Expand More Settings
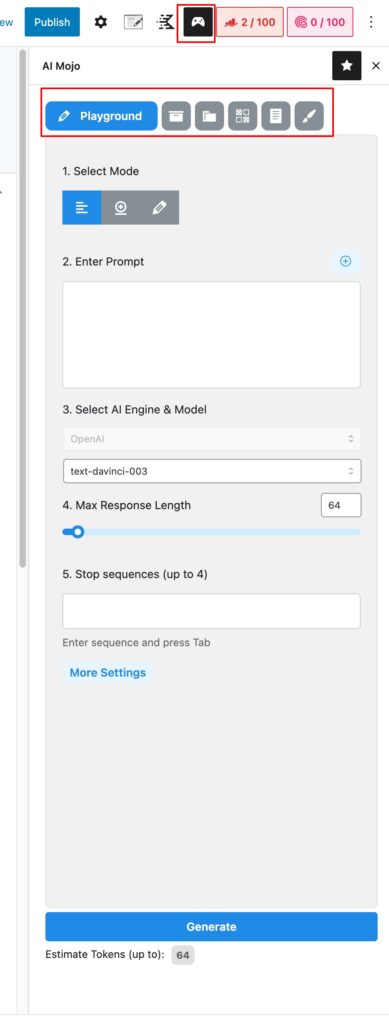Image resolution: width=389 pixels, height=1024 pixels. (x=108, y=673)
